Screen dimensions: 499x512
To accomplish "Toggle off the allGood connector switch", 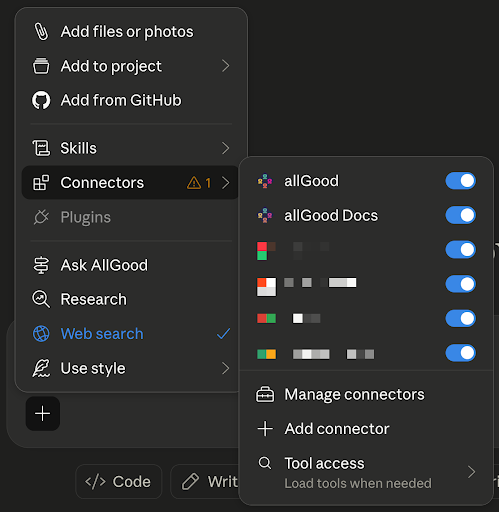I will (460, 181).
